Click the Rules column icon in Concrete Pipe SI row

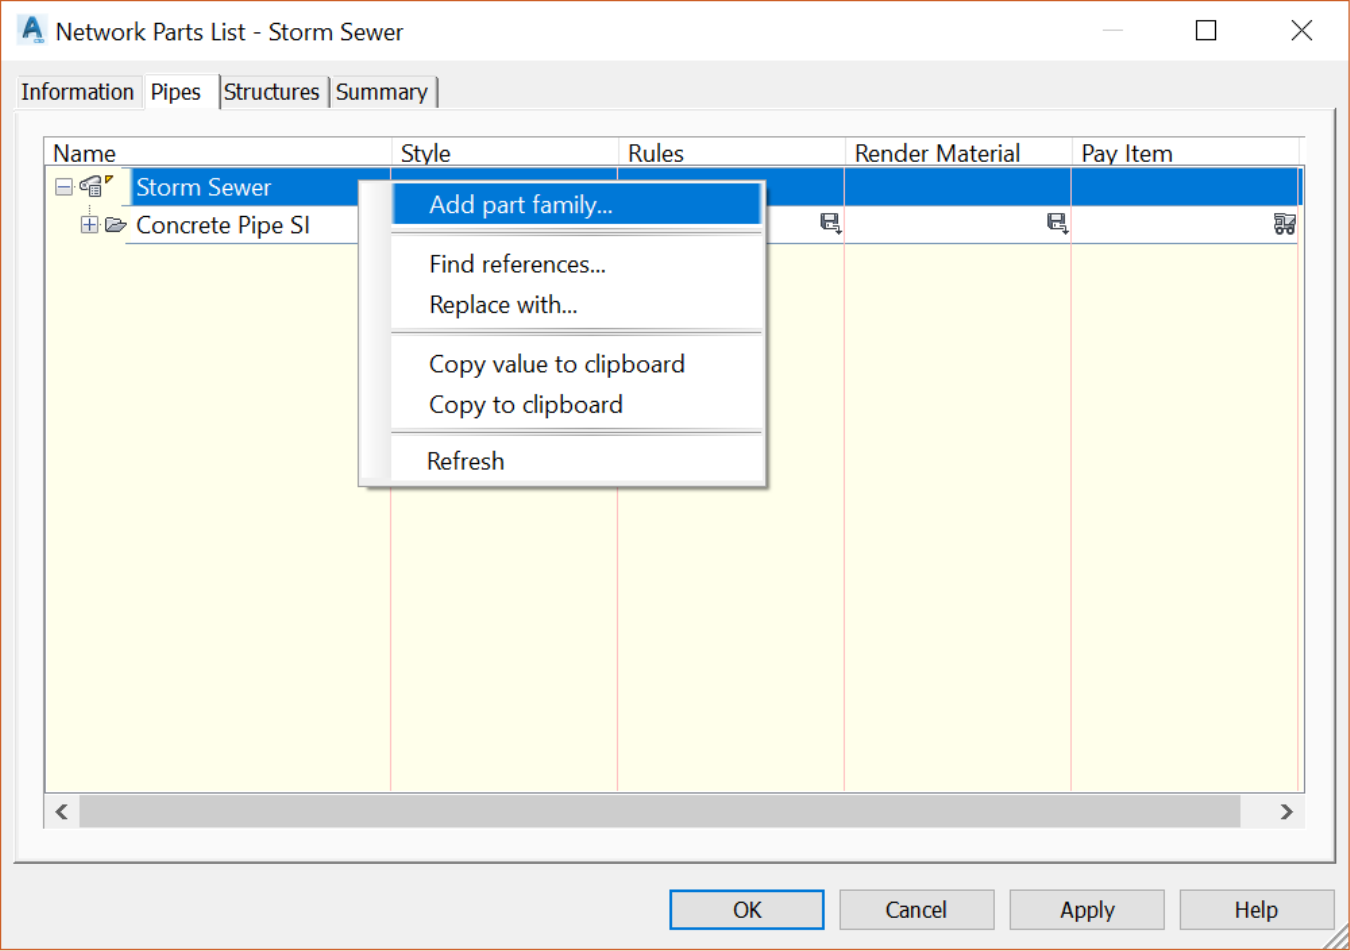tap(830, 223)
